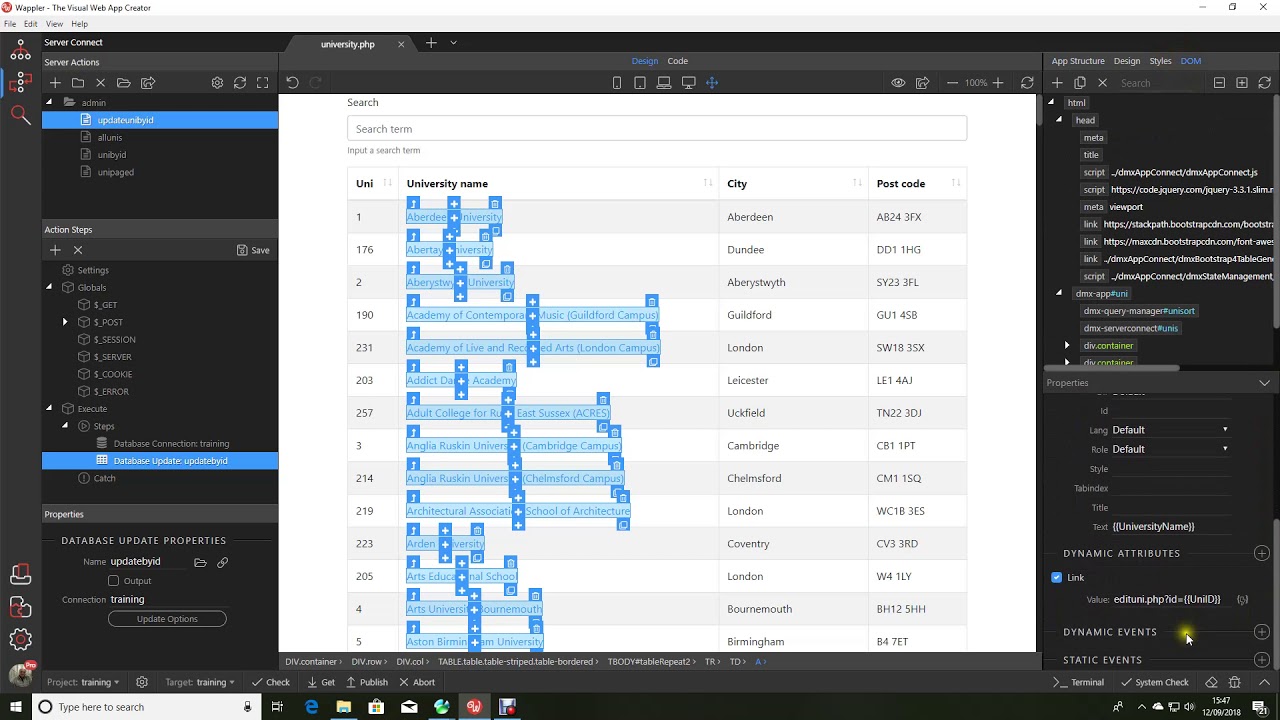Delete the selected server action

point(100,83)
